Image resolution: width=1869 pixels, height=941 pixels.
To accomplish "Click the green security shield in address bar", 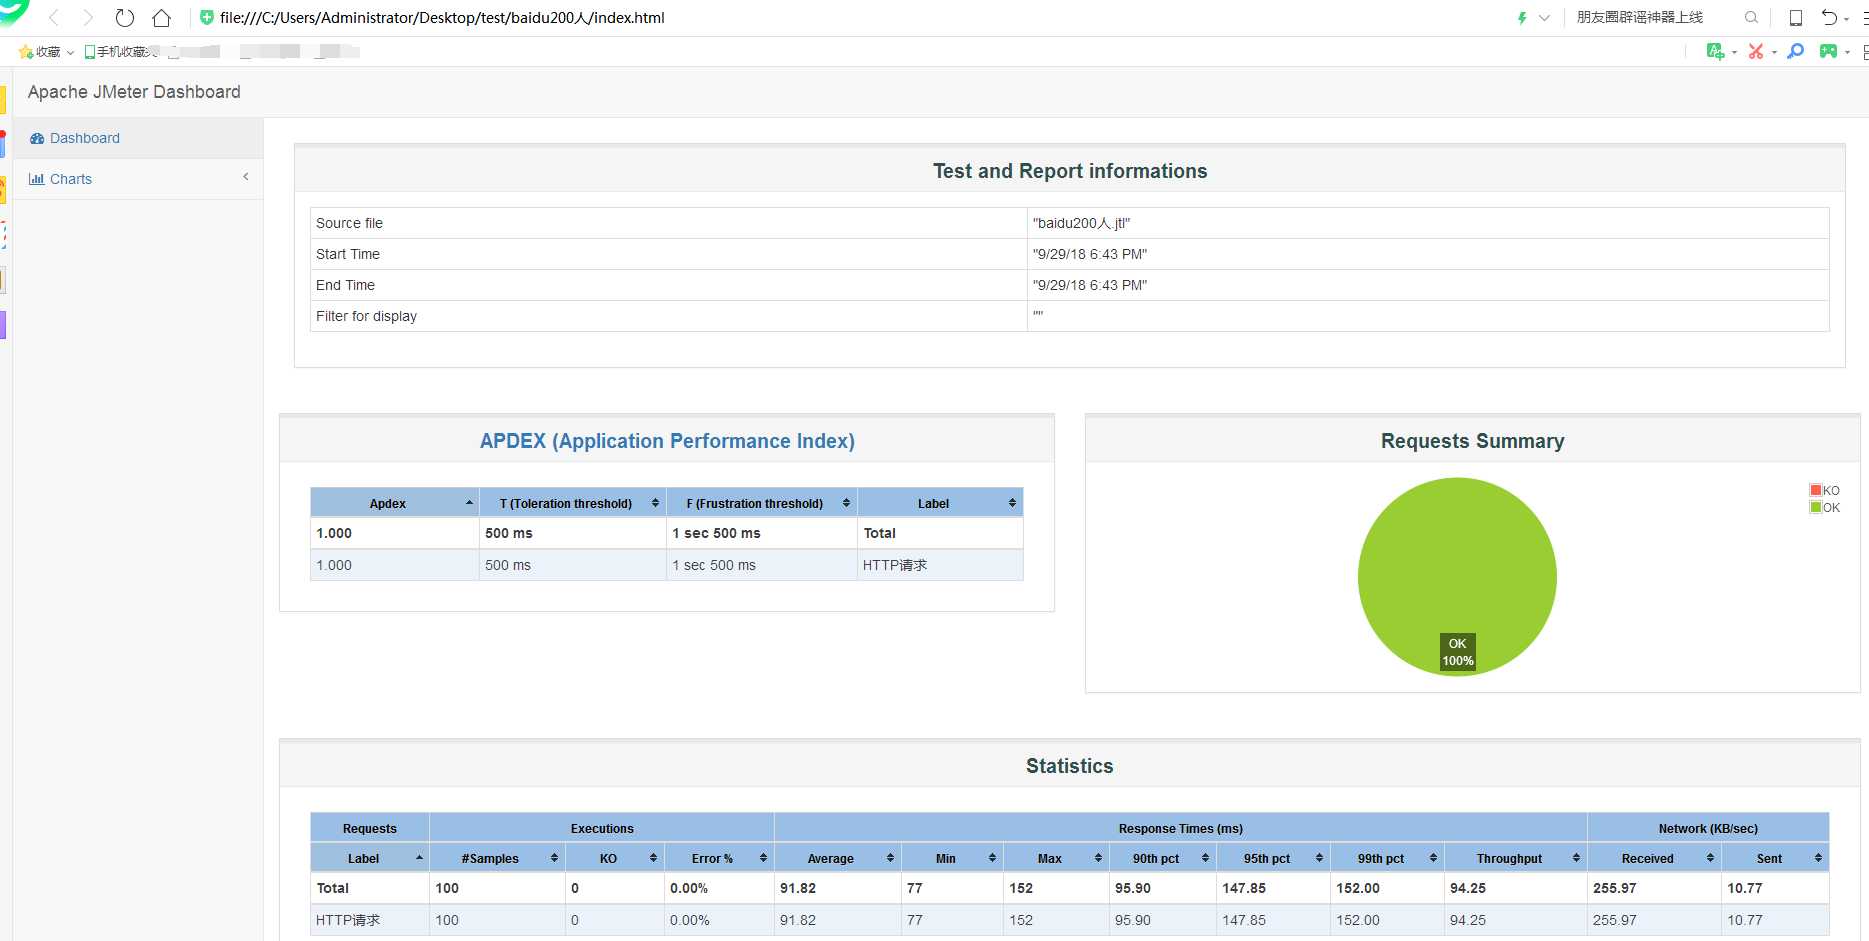I will (x=207, y=17).
